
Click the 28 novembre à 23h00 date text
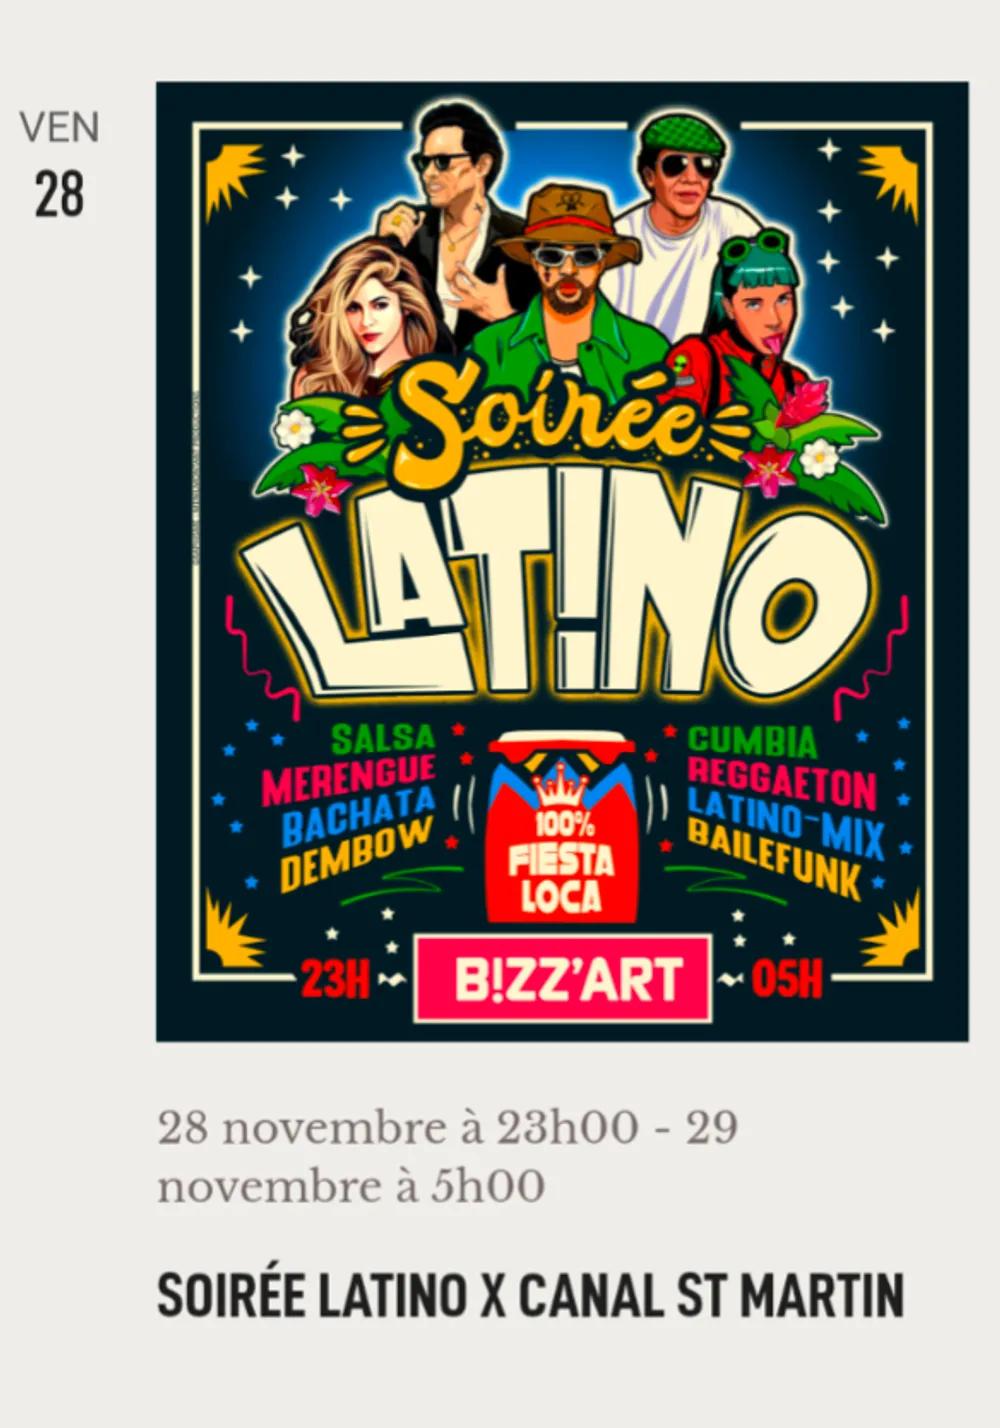click(398, 1128)
